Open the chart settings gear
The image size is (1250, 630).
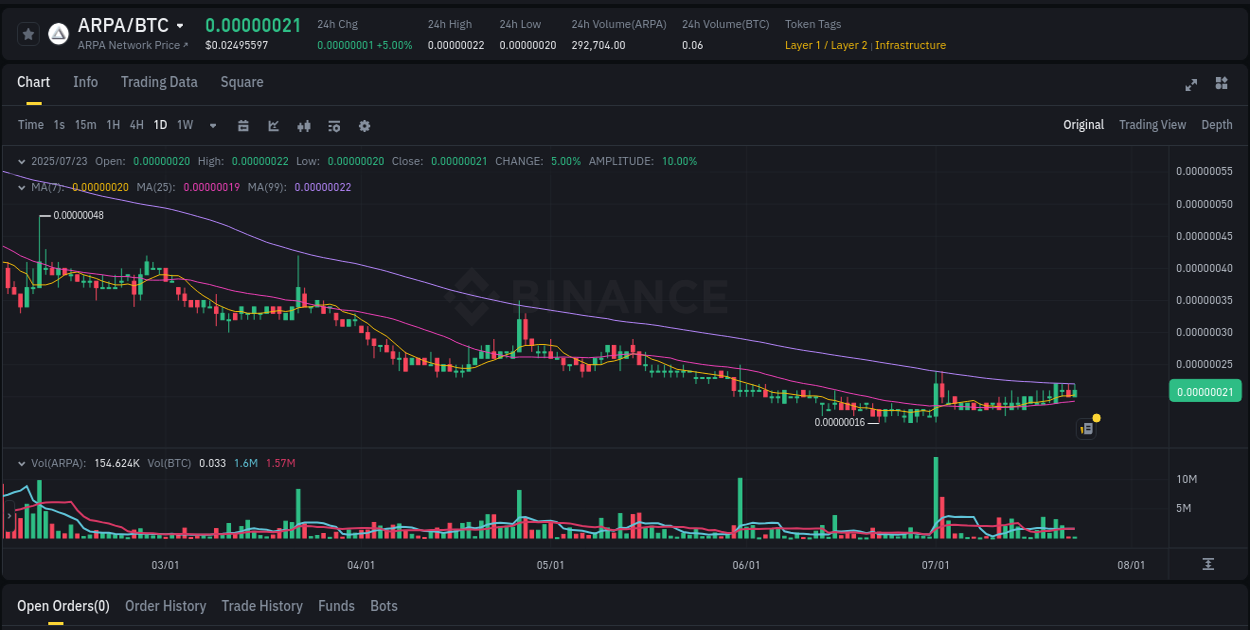click(364, 125)
